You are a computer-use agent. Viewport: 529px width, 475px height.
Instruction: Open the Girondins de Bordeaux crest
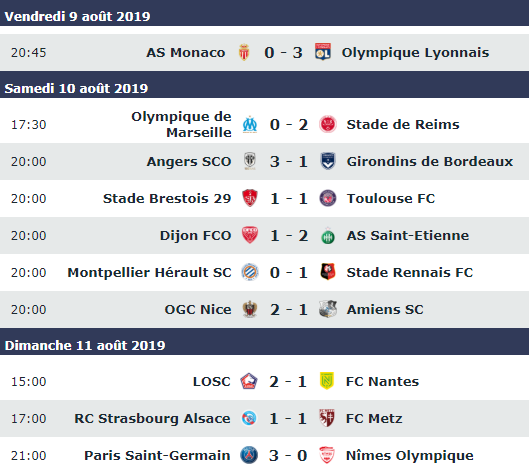click(x=328, y=161)
